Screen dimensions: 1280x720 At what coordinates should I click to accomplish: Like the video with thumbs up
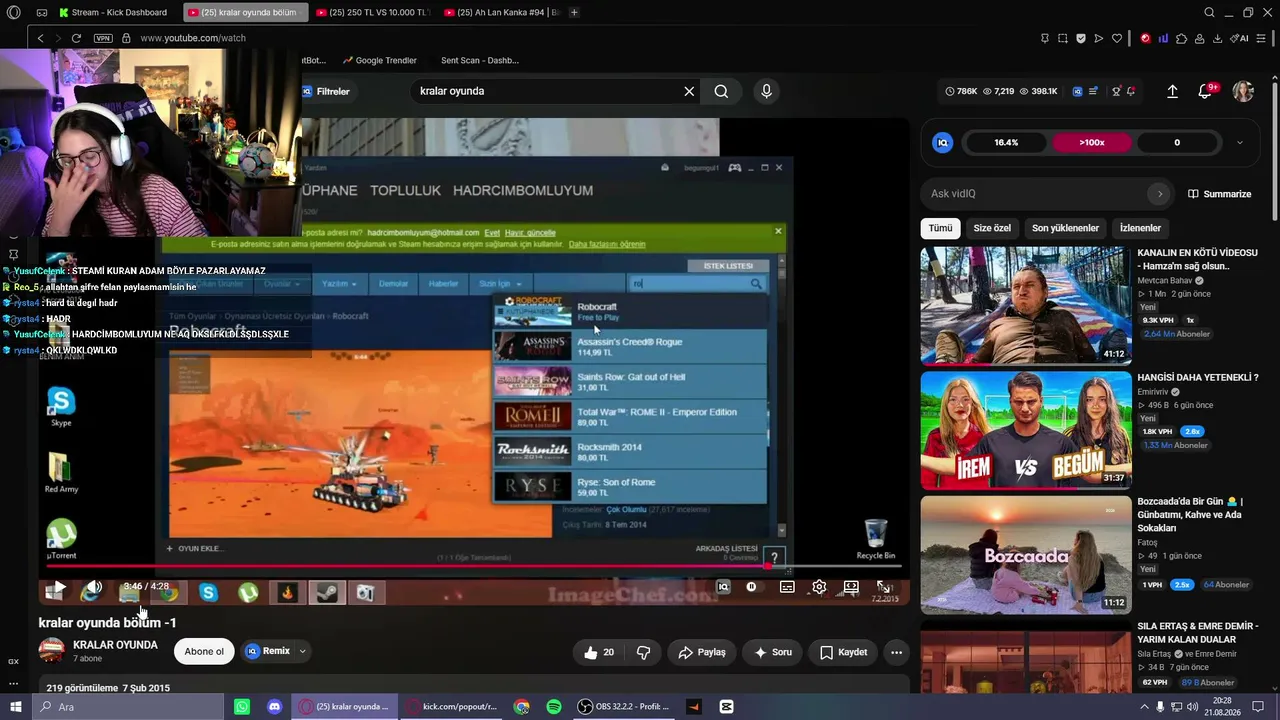pyautogui.click(x=598, y=652)
